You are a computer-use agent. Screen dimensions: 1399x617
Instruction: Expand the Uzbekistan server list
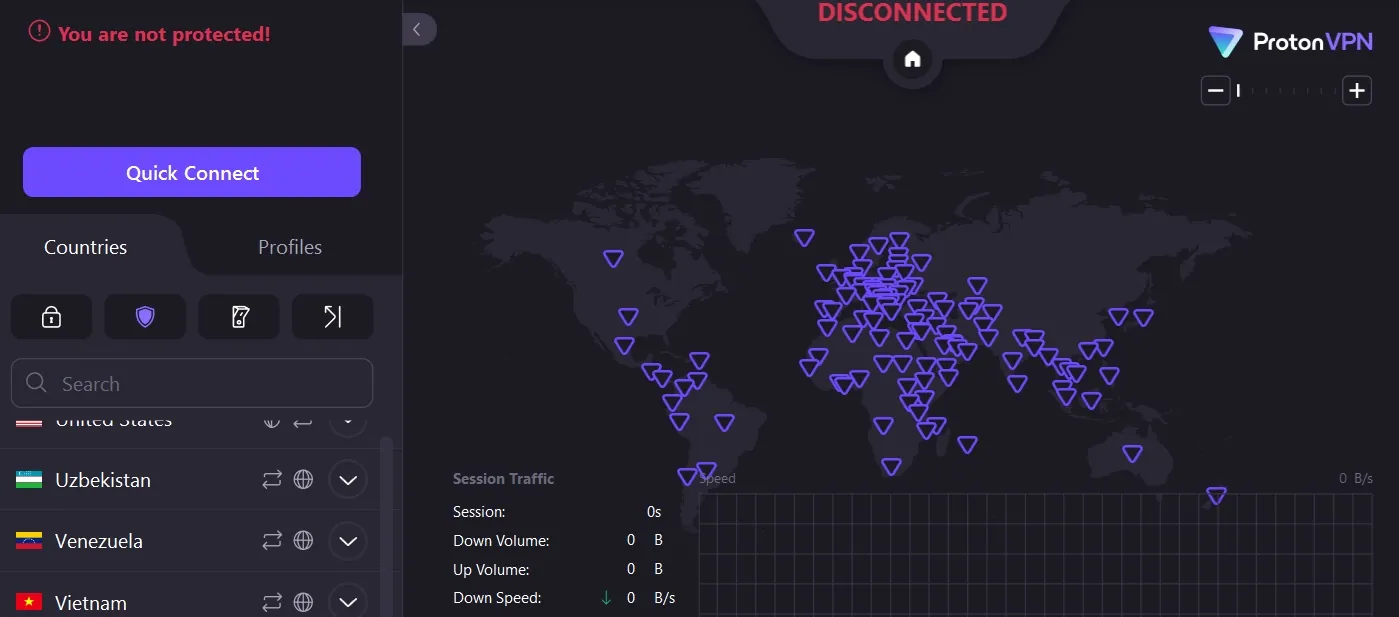[x=348, y=480]
